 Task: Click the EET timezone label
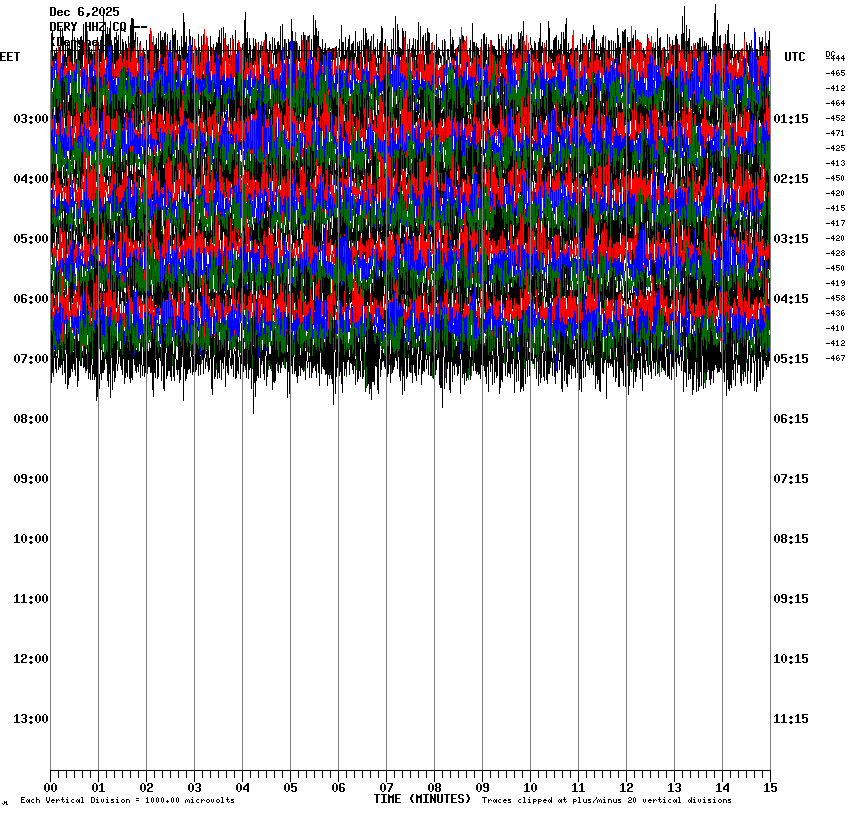[10, 57]
